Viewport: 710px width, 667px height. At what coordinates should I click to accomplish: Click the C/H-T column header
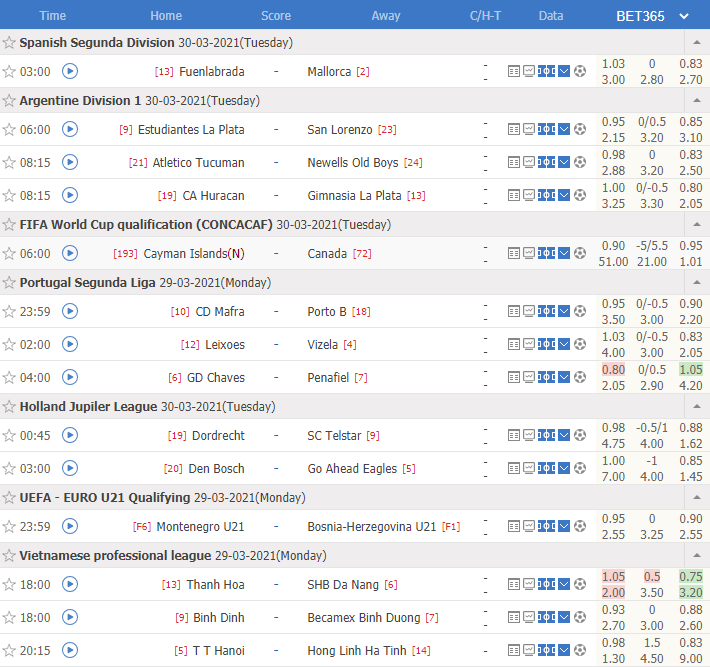point(485,16)
